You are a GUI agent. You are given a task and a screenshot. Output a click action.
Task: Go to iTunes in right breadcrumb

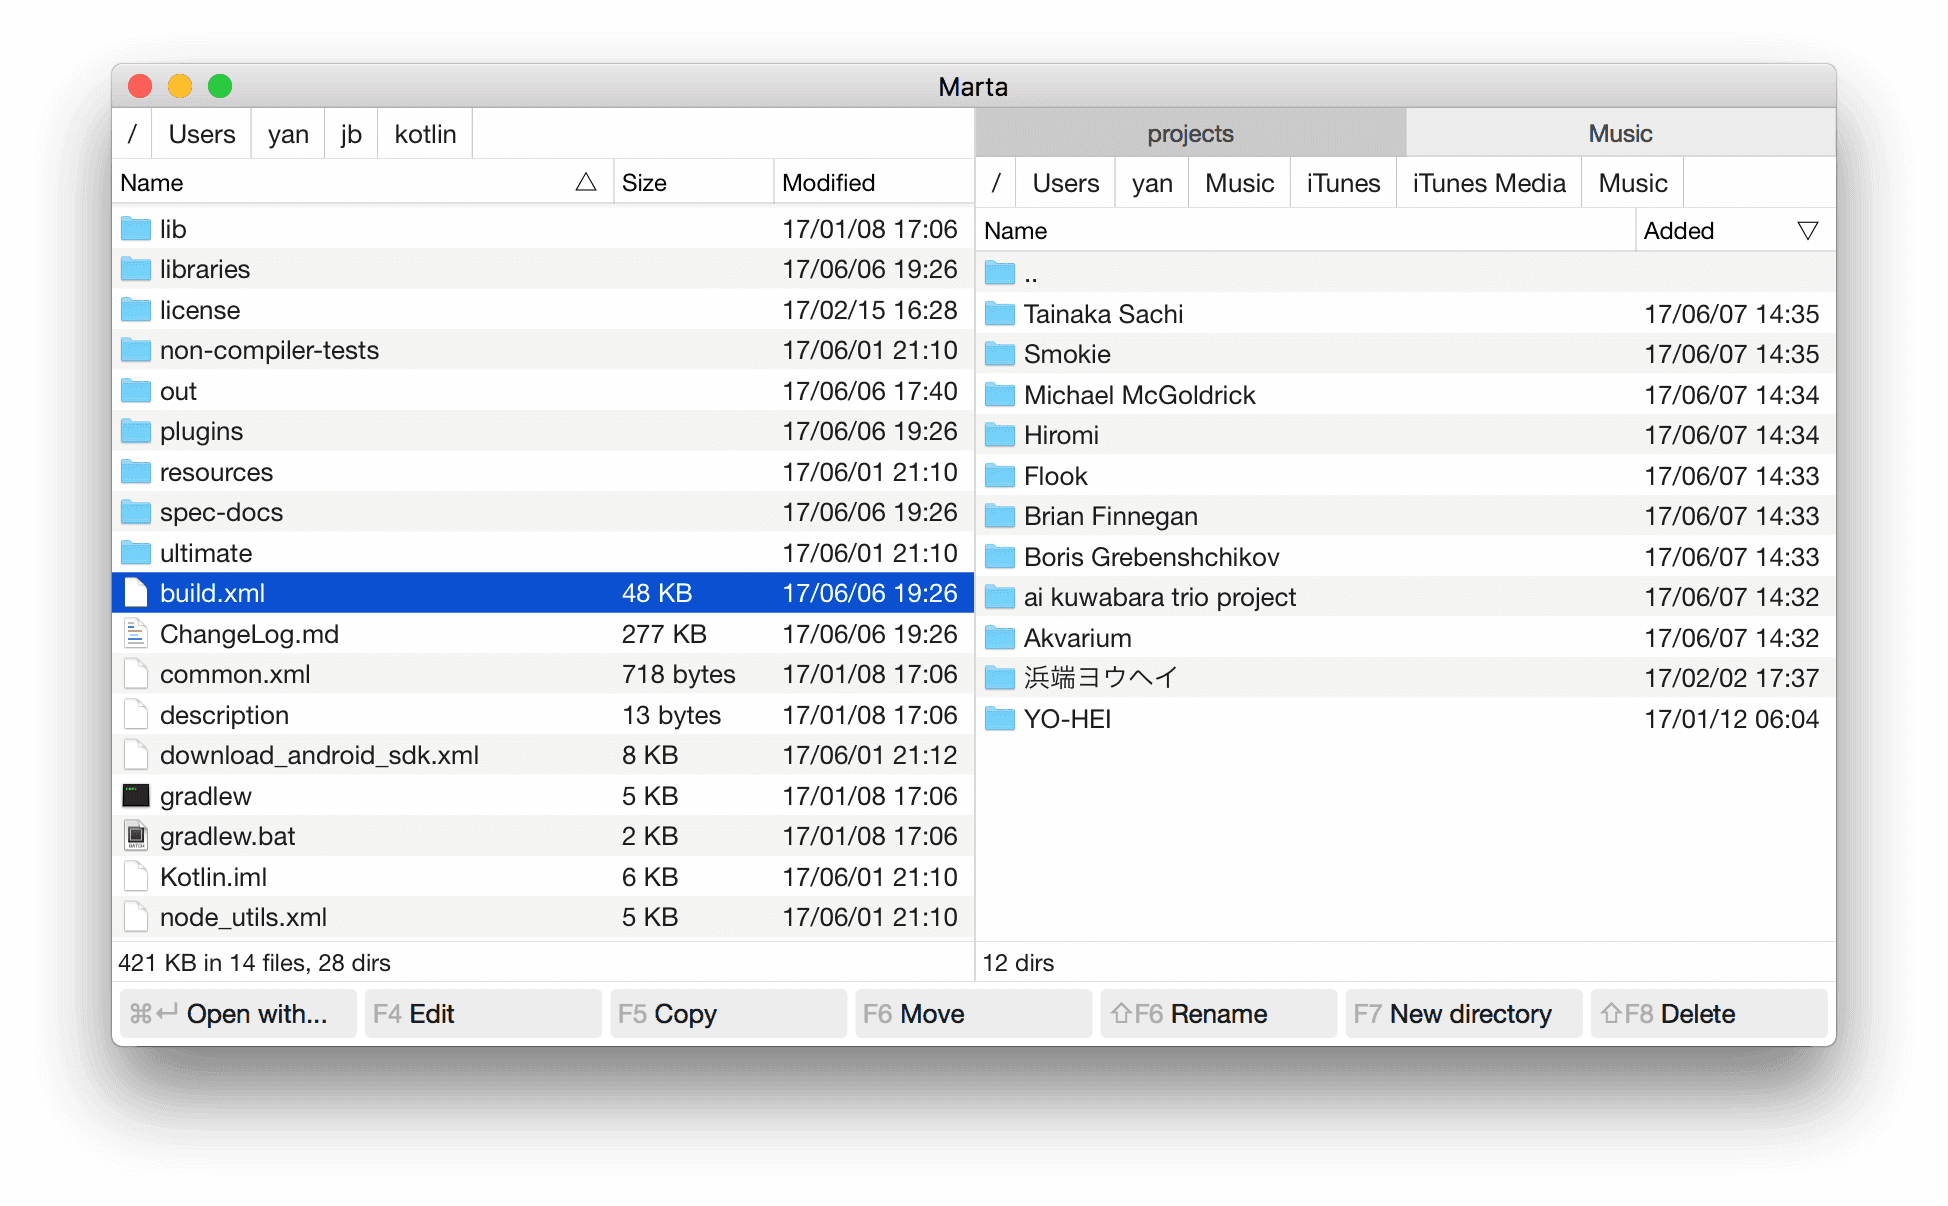click(1343, 183)
